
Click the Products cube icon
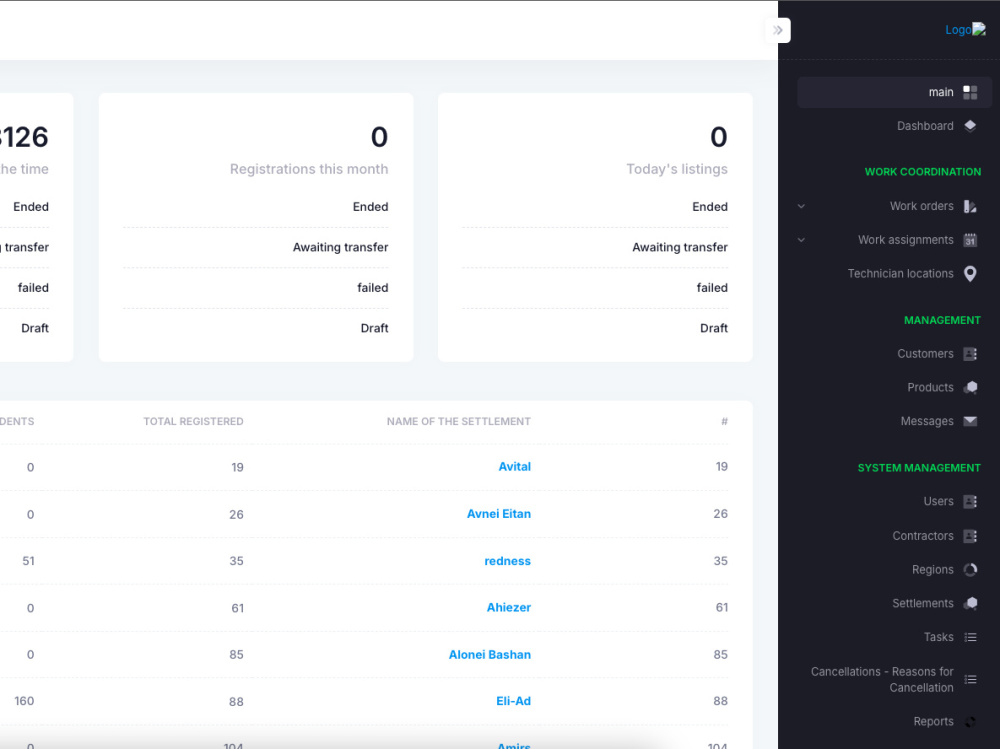click(x=970, y=387)
